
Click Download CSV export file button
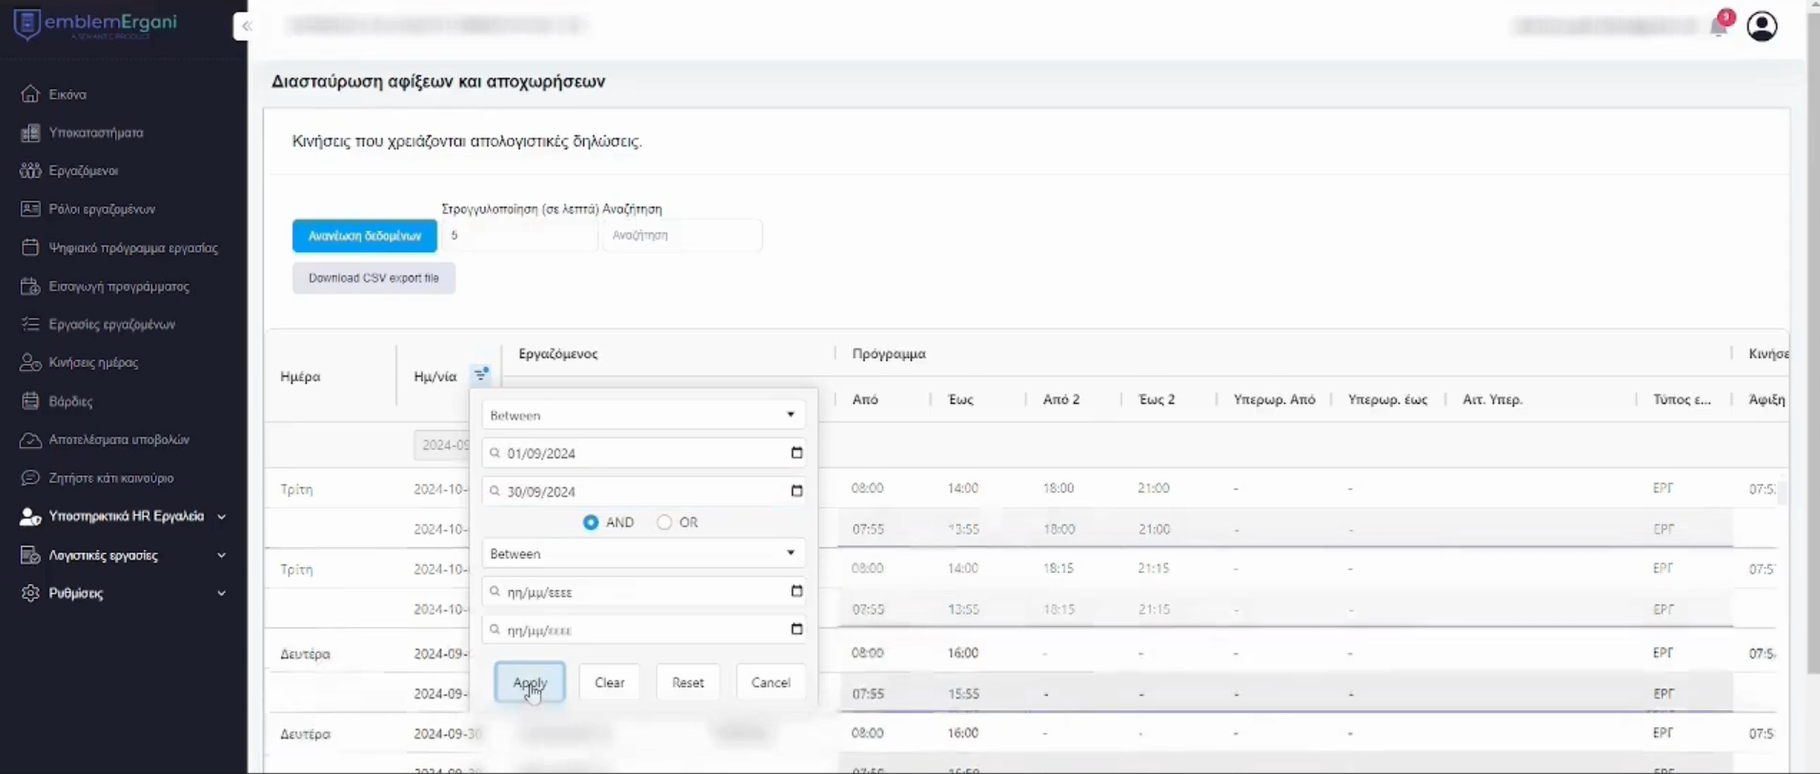(373, 278)
